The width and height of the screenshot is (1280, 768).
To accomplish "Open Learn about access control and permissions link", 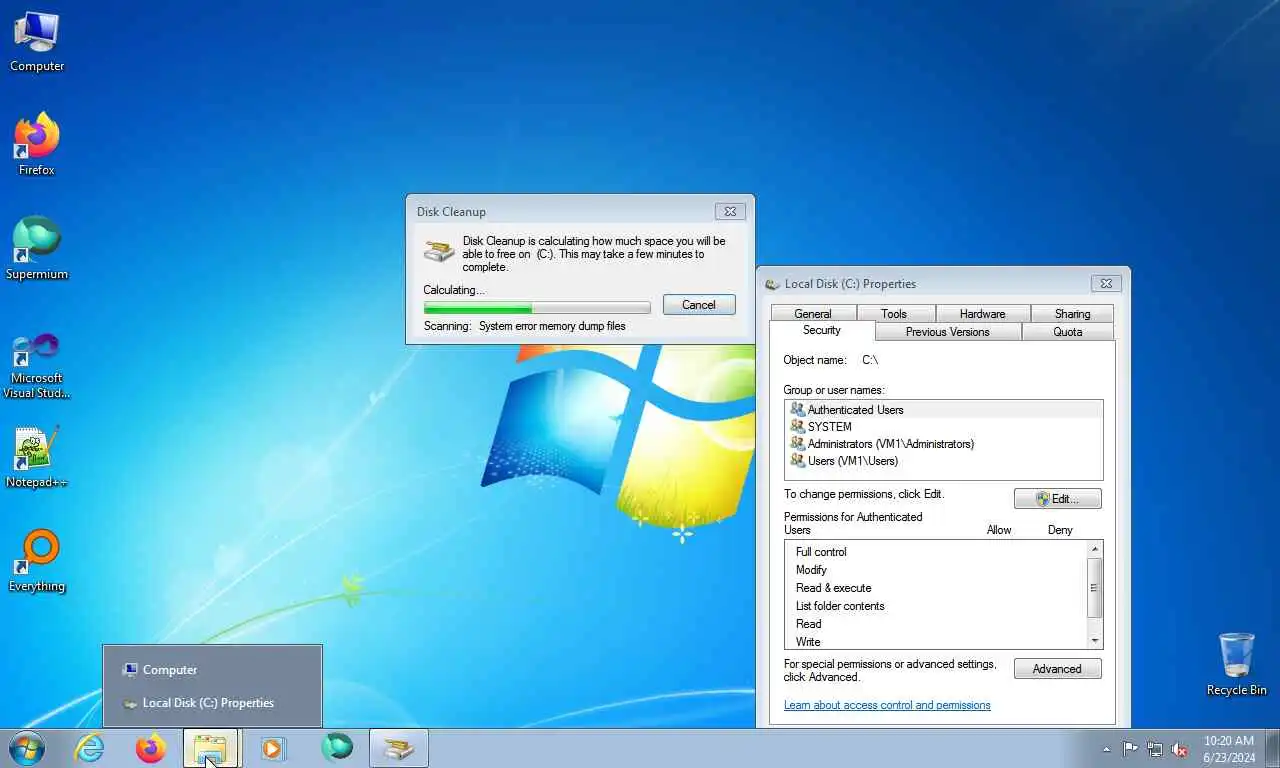I will [887, 705].
